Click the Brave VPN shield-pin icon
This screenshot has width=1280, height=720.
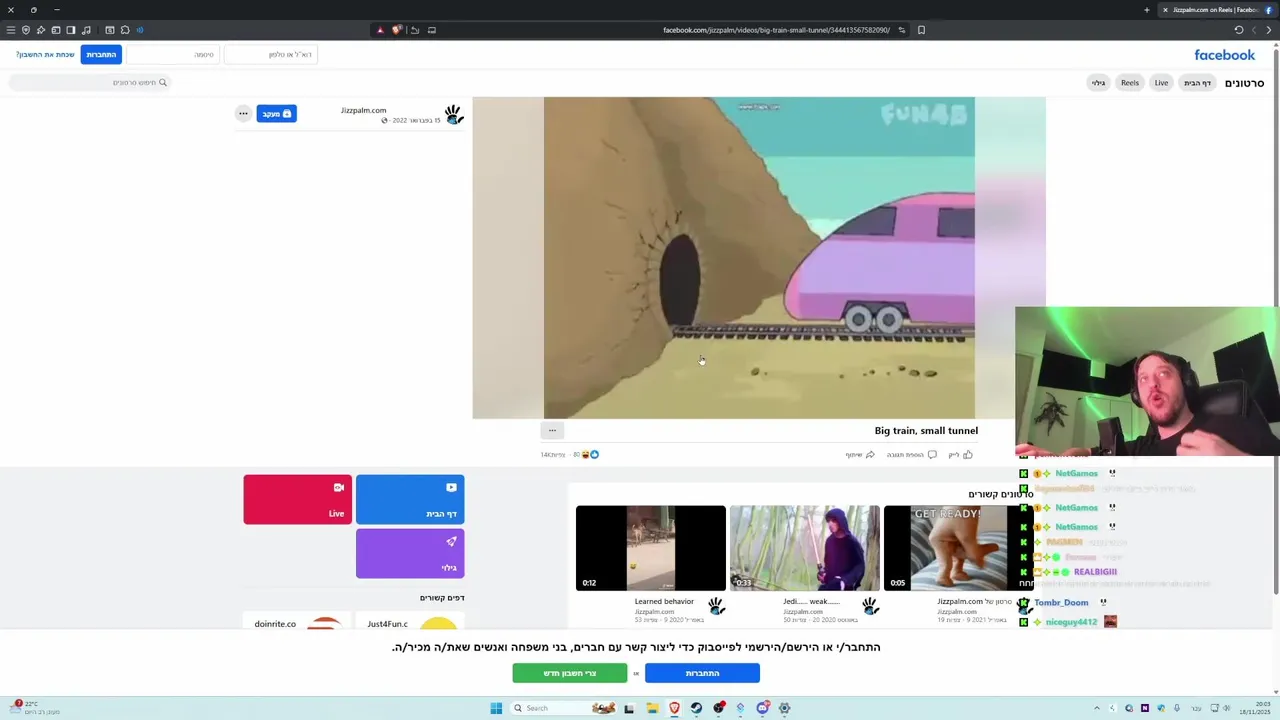pyautogui.click(x=26, y=30)
